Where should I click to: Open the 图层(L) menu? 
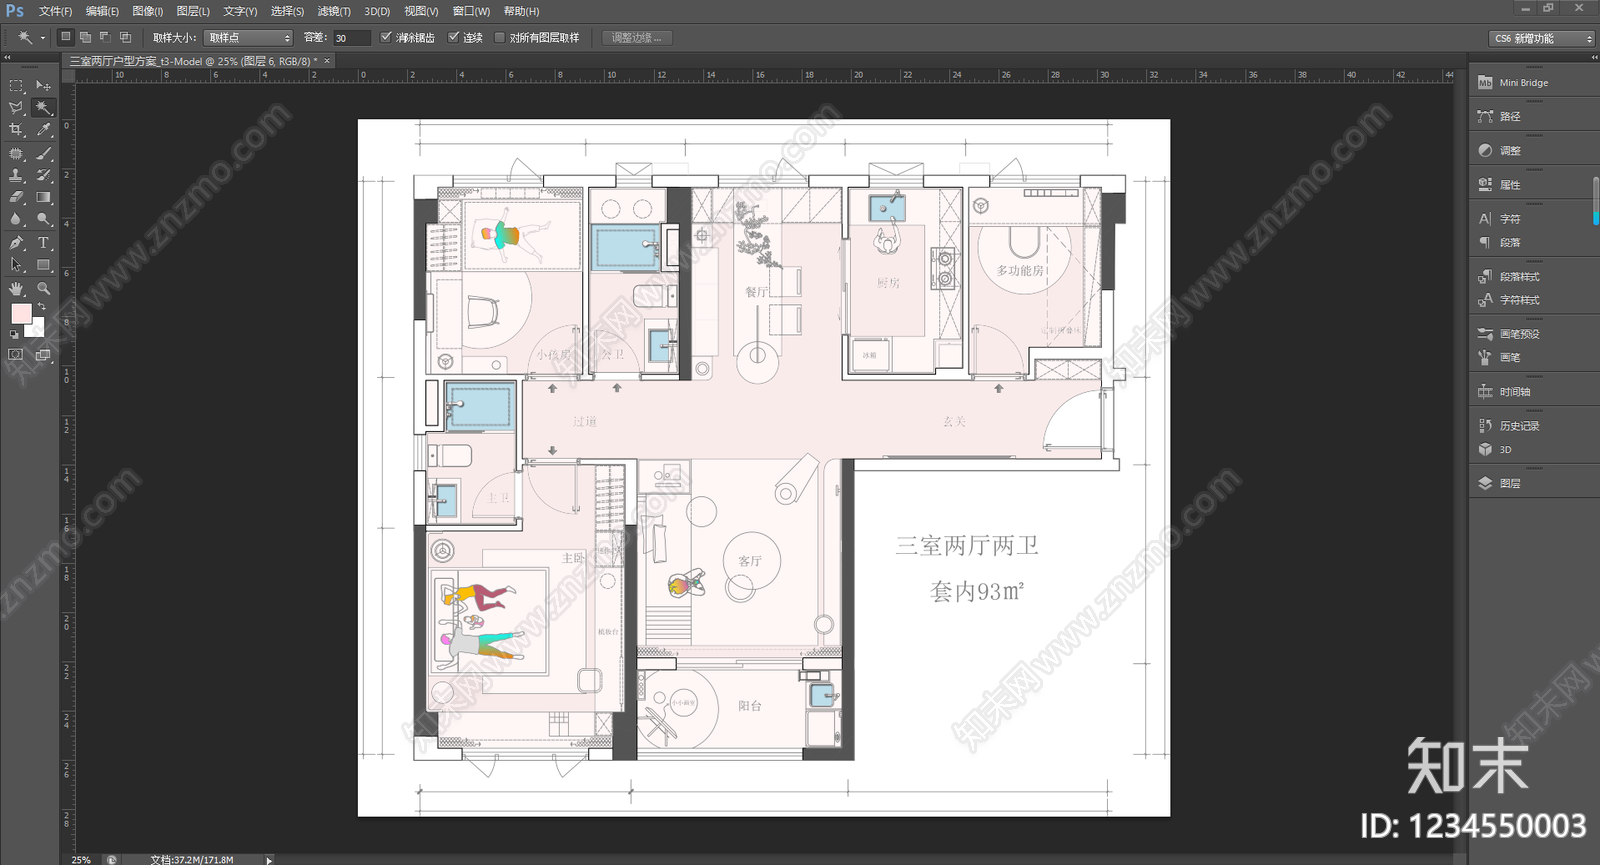point(193,11)
